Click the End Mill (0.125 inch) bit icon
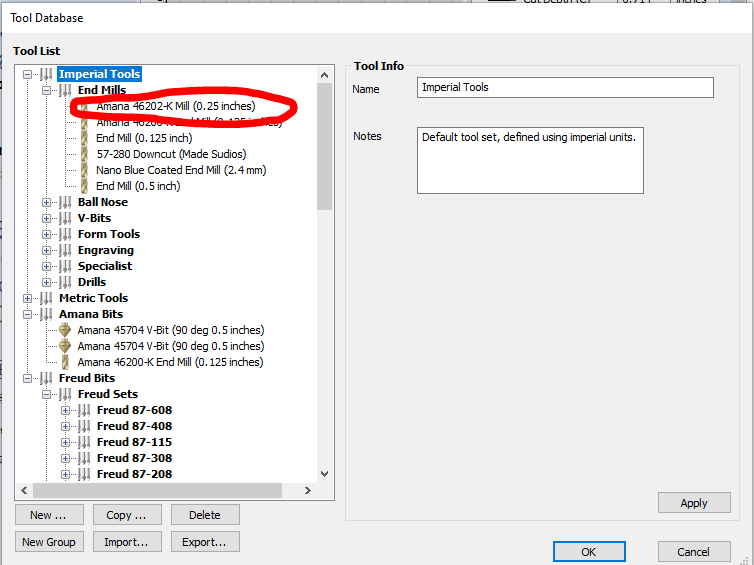Screen dimensions: 754x565 (x=84, y=138)
